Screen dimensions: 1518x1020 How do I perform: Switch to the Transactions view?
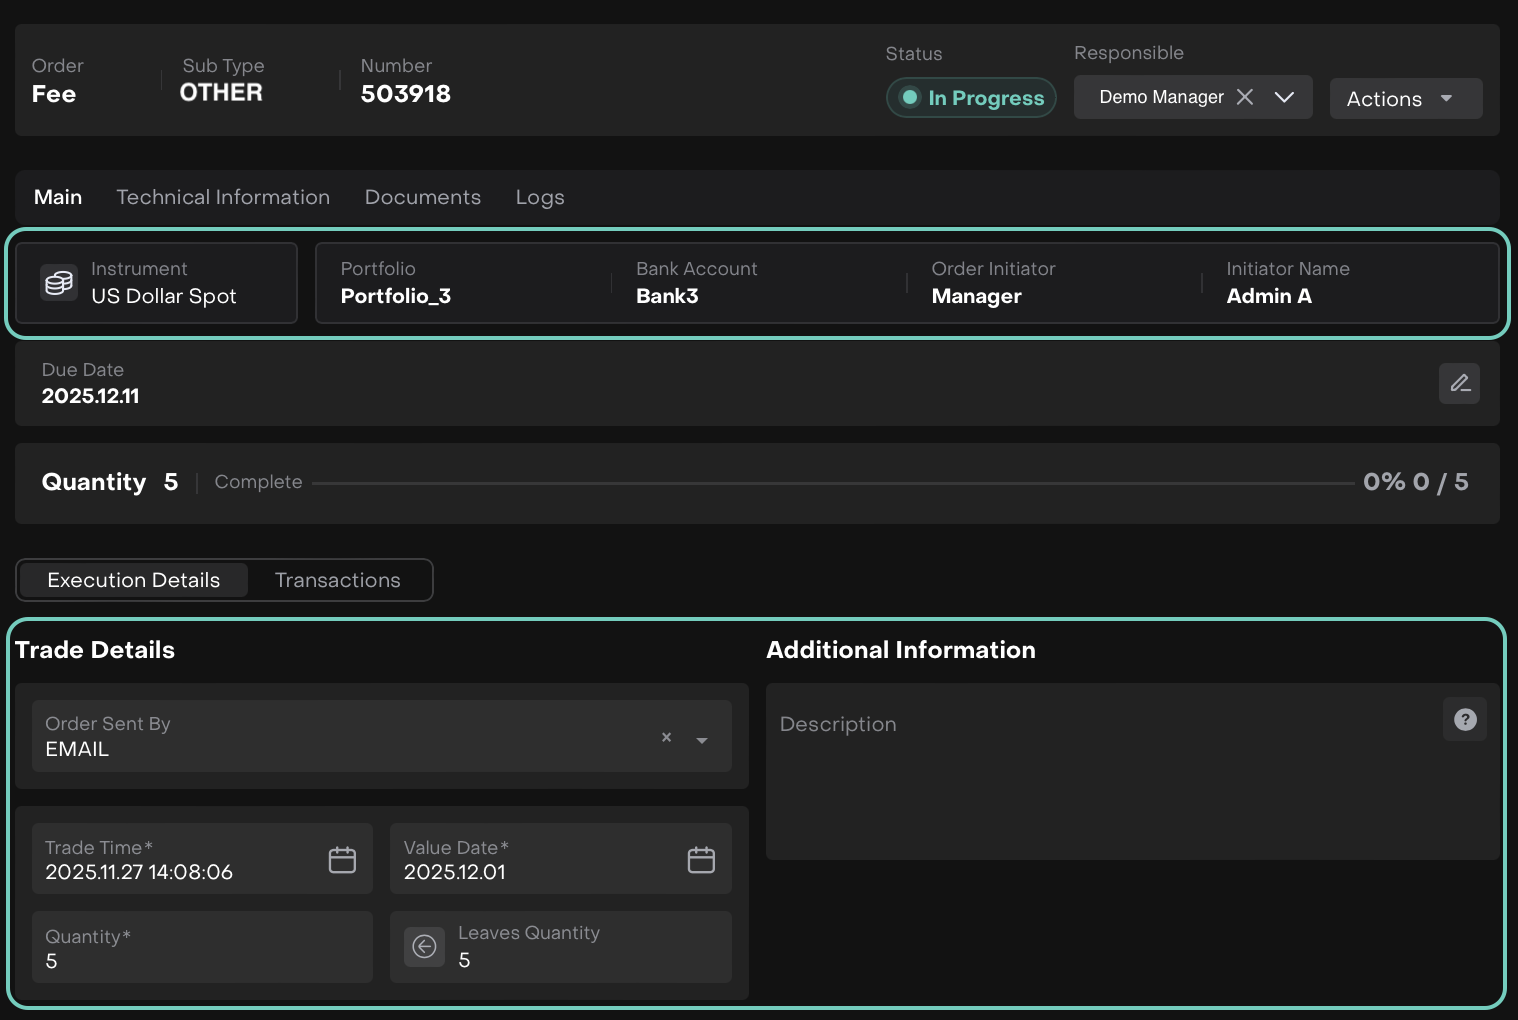pyautogui.click(x=337, y=581)
